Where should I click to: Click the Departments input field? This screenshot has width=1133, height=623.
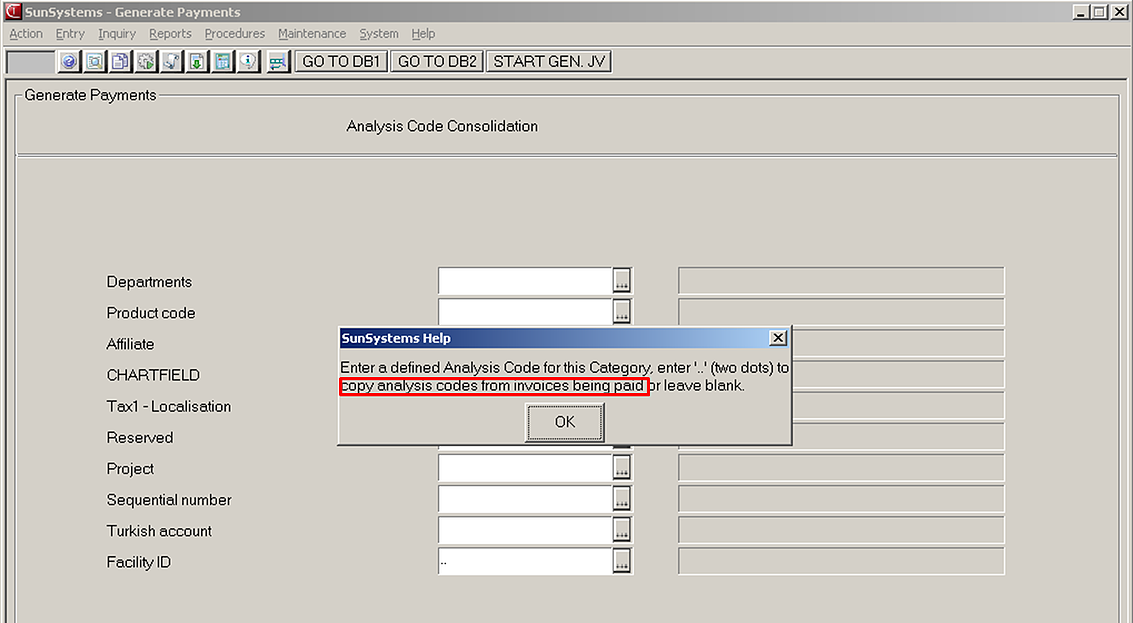[525, 281]
